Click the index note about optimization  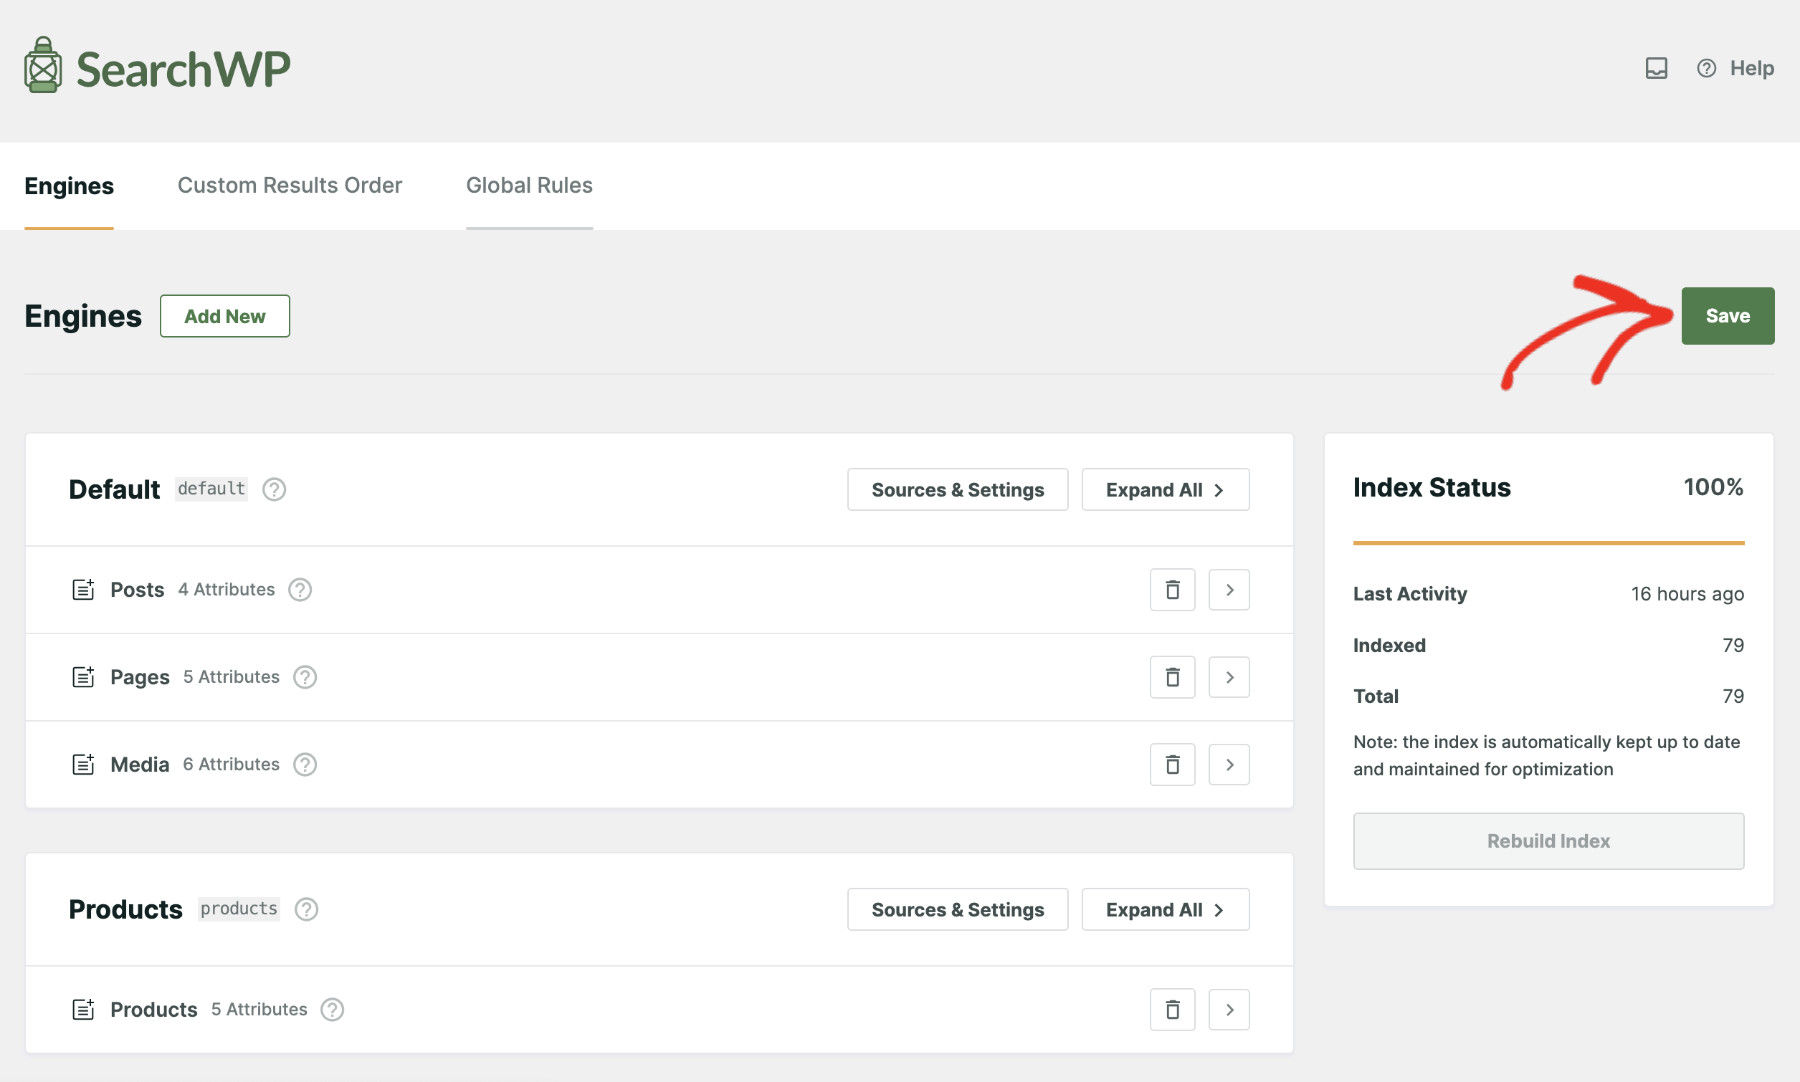[1546, 755]
